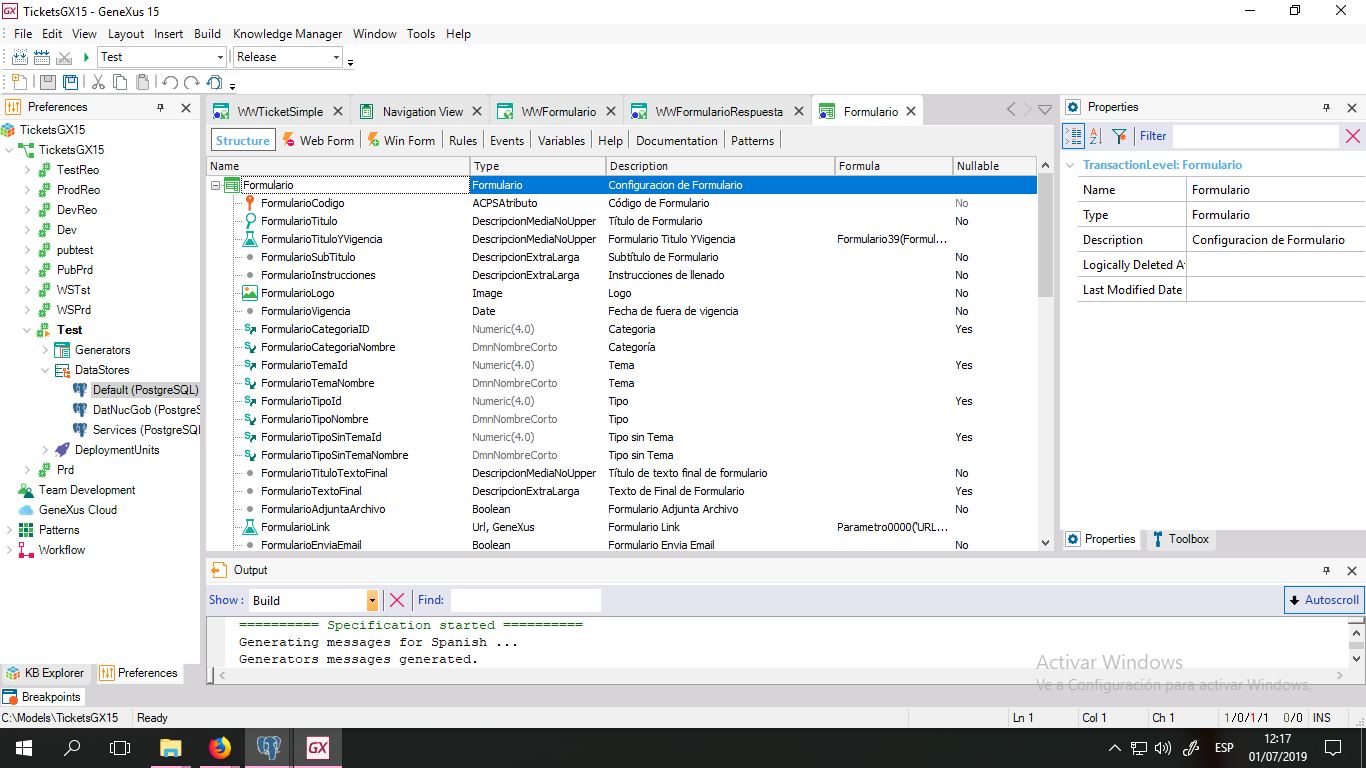Open the Release configuration dropdown
This screenshot has width=1366, height=768.
click(336, 57)
